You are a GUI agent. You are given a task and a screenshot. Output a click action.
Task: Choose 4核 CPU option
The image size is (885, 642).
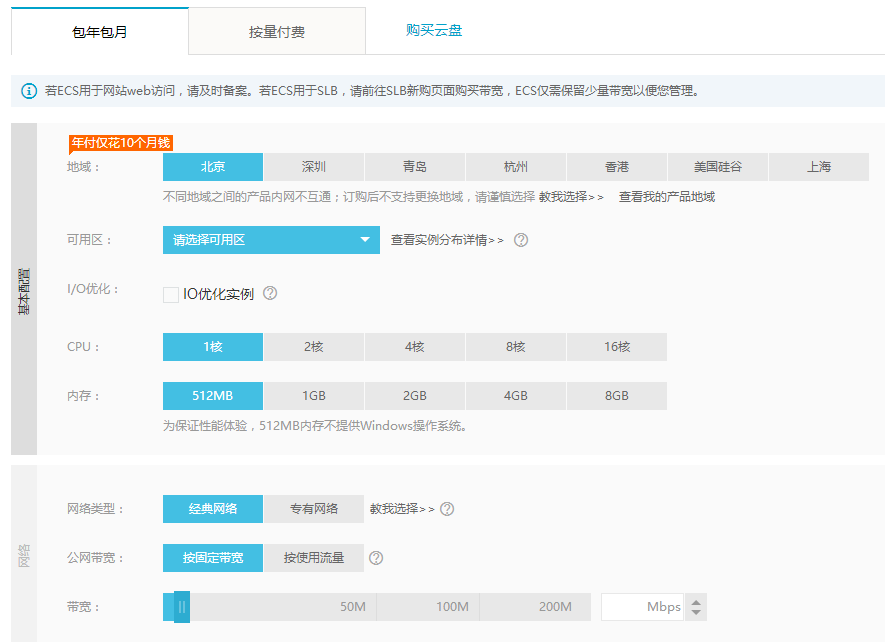[x=415, y=347]
